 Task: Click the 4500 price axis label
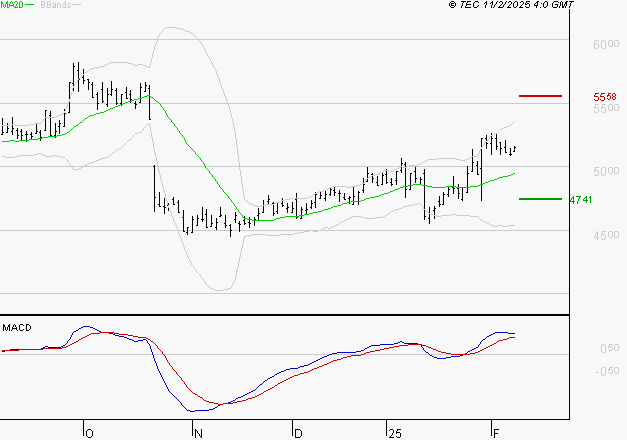click(606, 235)
